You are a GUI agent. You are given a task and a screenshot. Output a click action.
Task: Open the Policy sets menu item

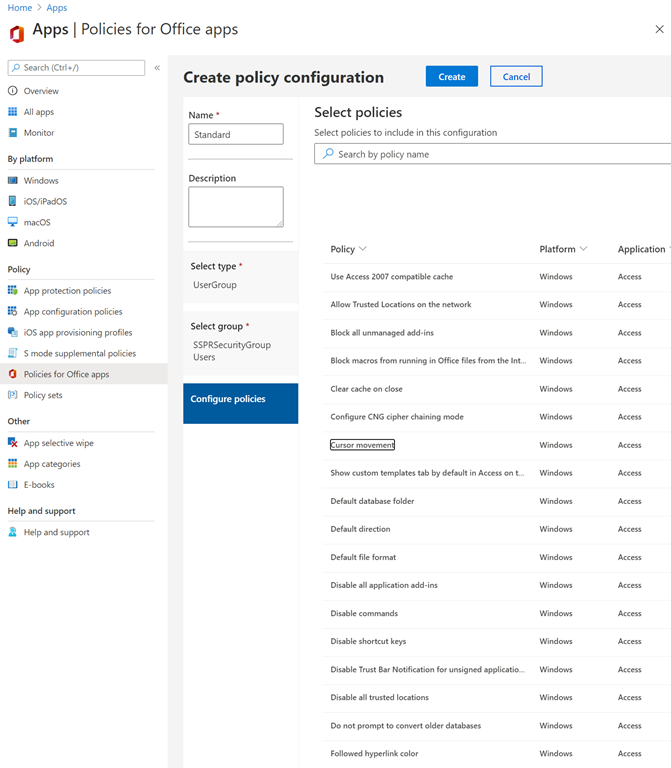42,395
